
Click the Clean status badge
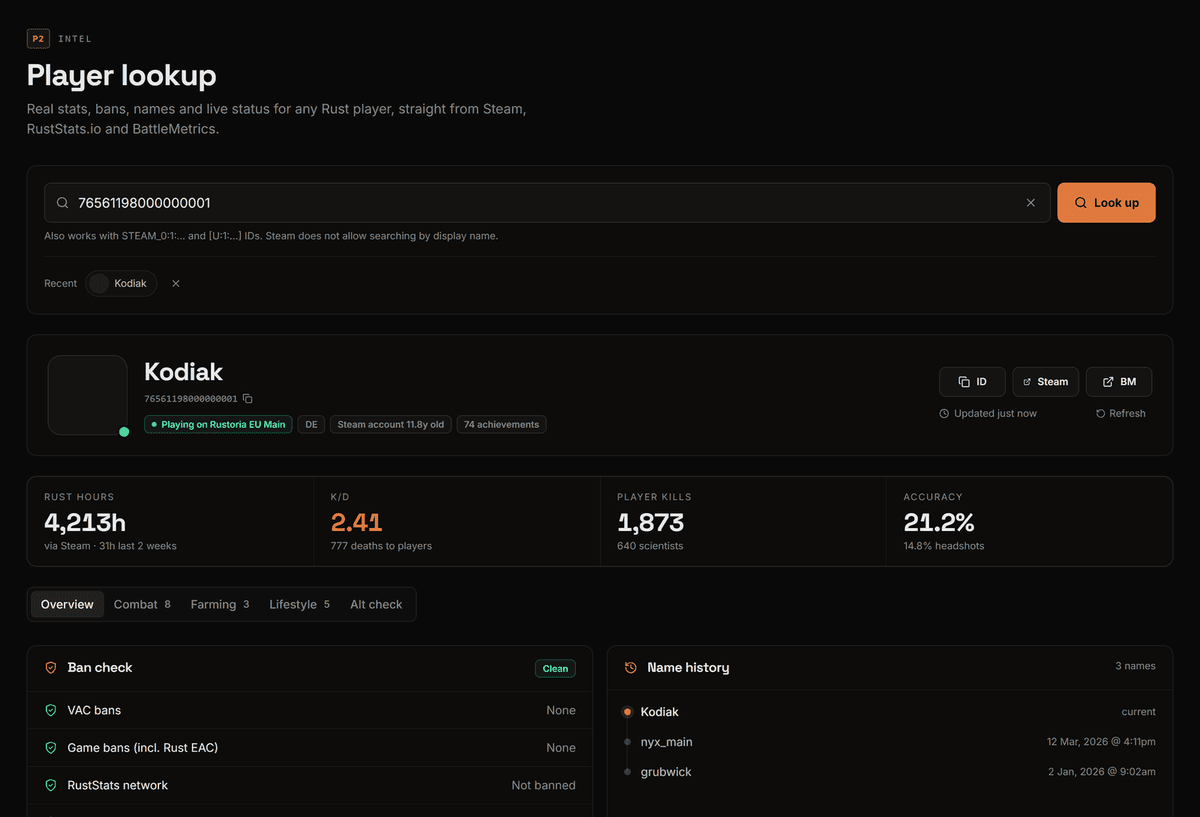tap(555, 668)
